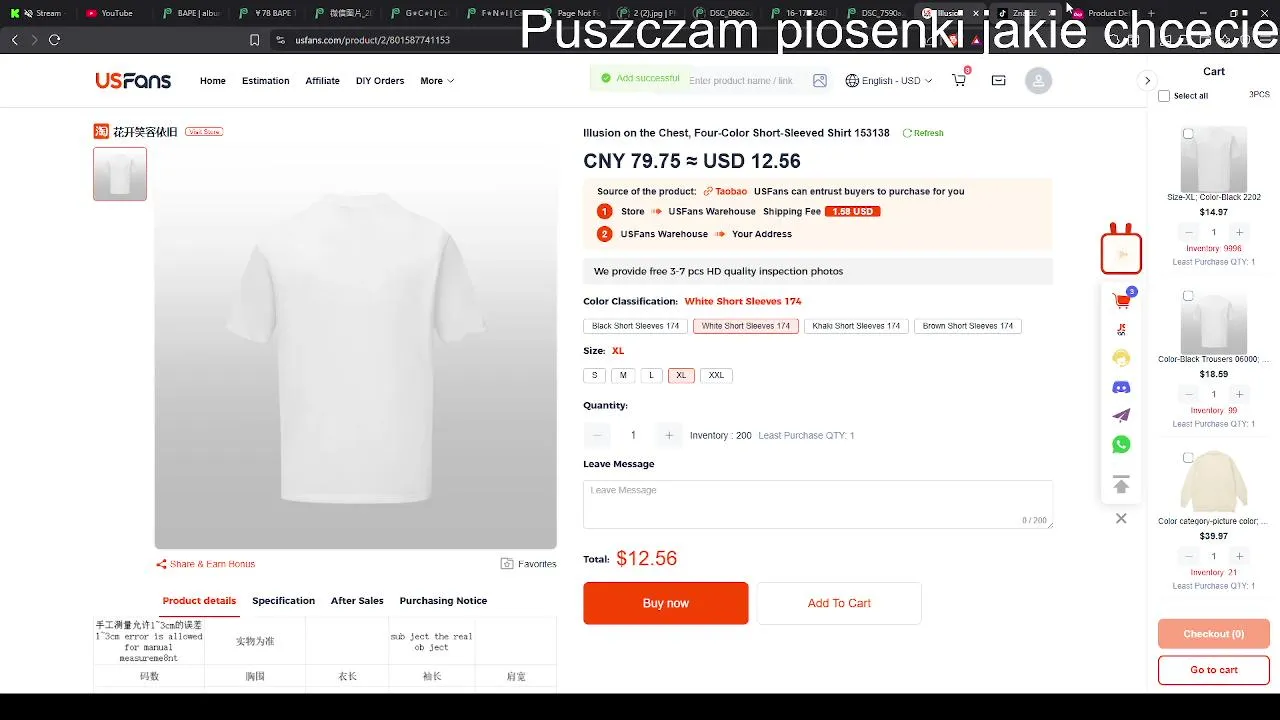Click Add To Cart button
Image resolution: width=1280 pixels, height=720 pixels.
click(838, 603)
